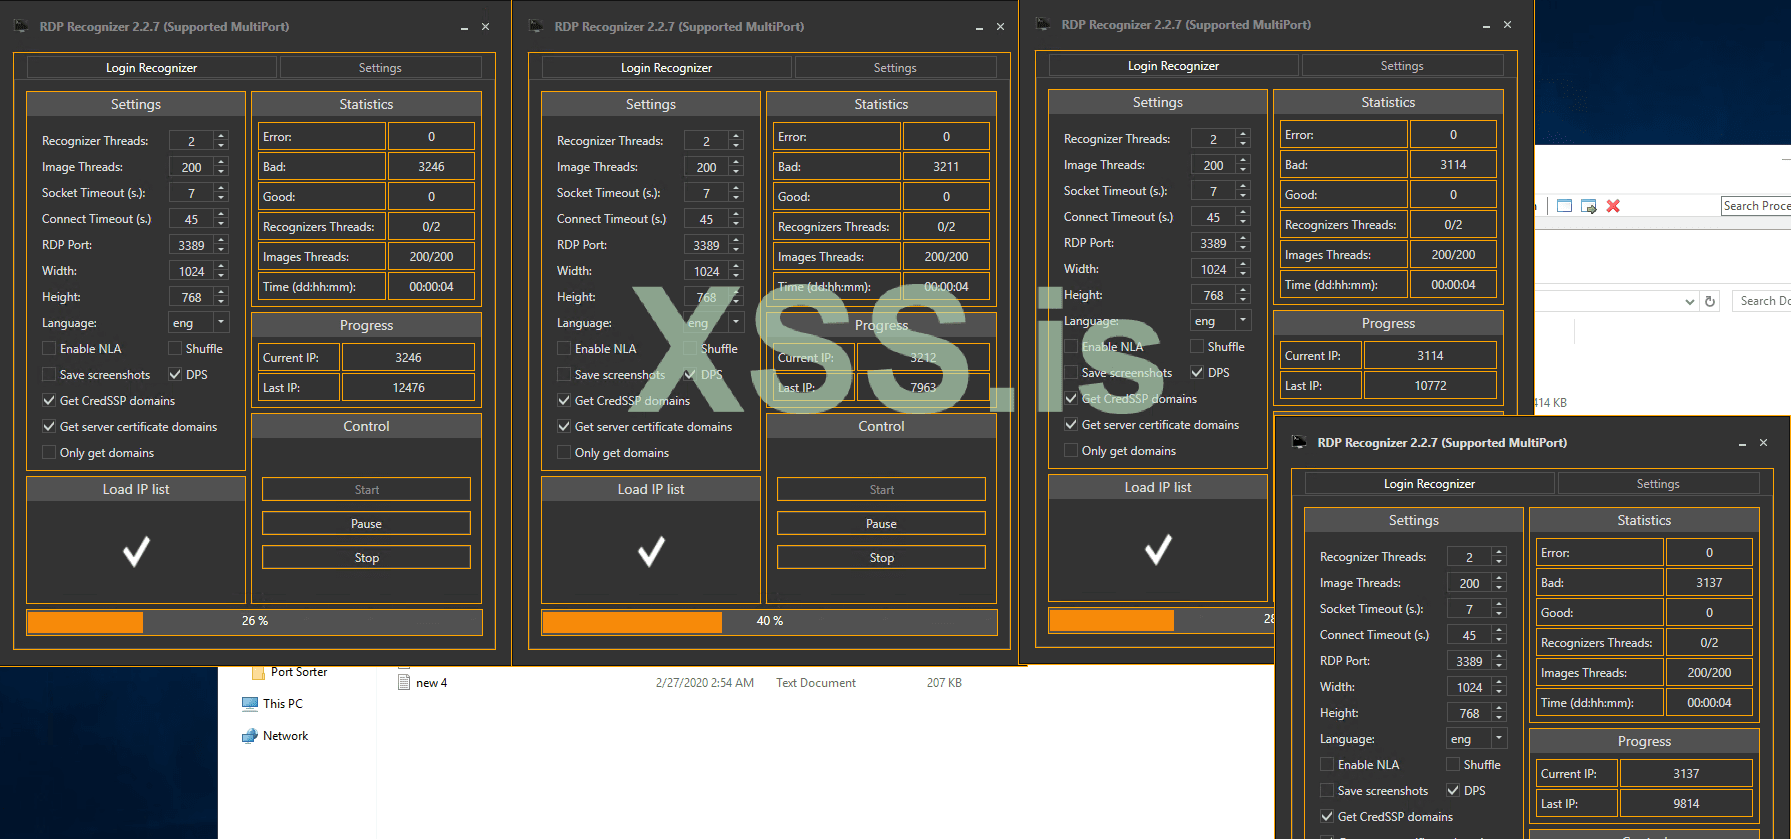Click the checkmark icon under Load IP list in the 26 % window

coord(136,551)
